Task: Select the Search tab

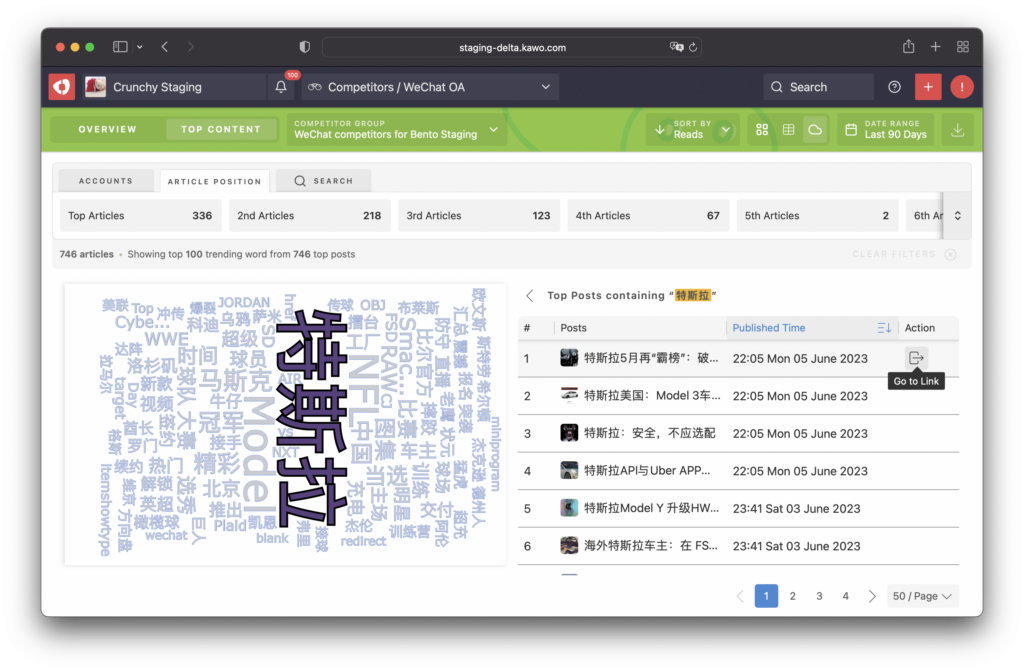Action: click(324, 181)
